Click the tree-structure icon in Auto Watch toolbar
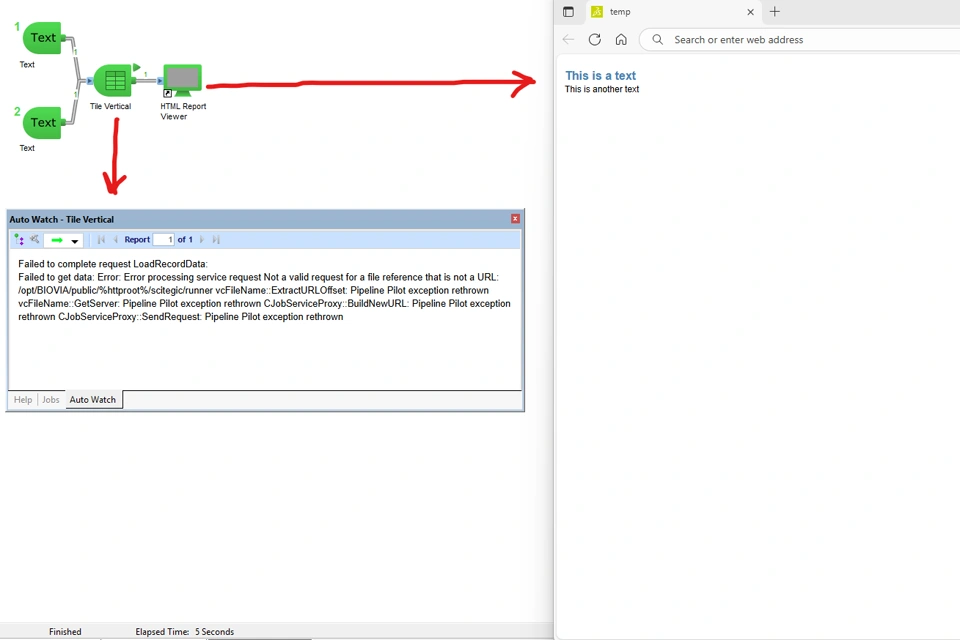This screenshot has height=640, width=960. tap(19, 240)
